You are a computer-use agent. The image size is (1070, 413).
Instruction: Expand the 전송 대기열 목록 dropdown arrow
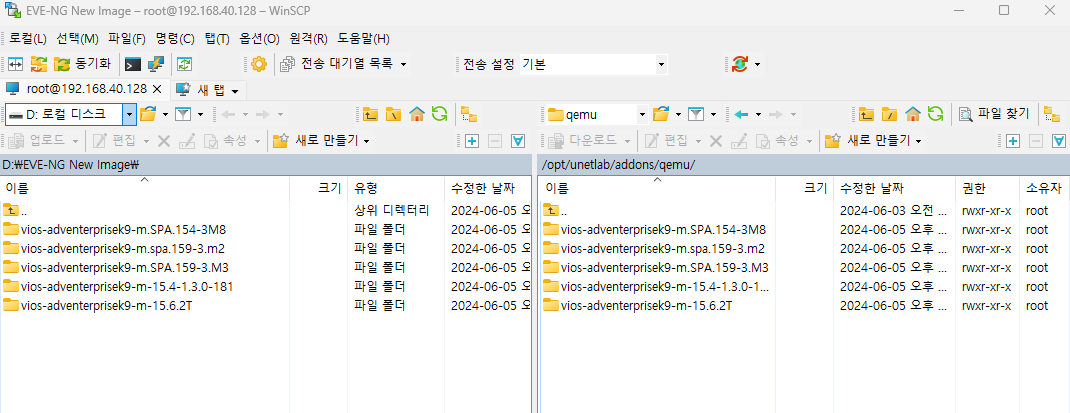[404, 64]
